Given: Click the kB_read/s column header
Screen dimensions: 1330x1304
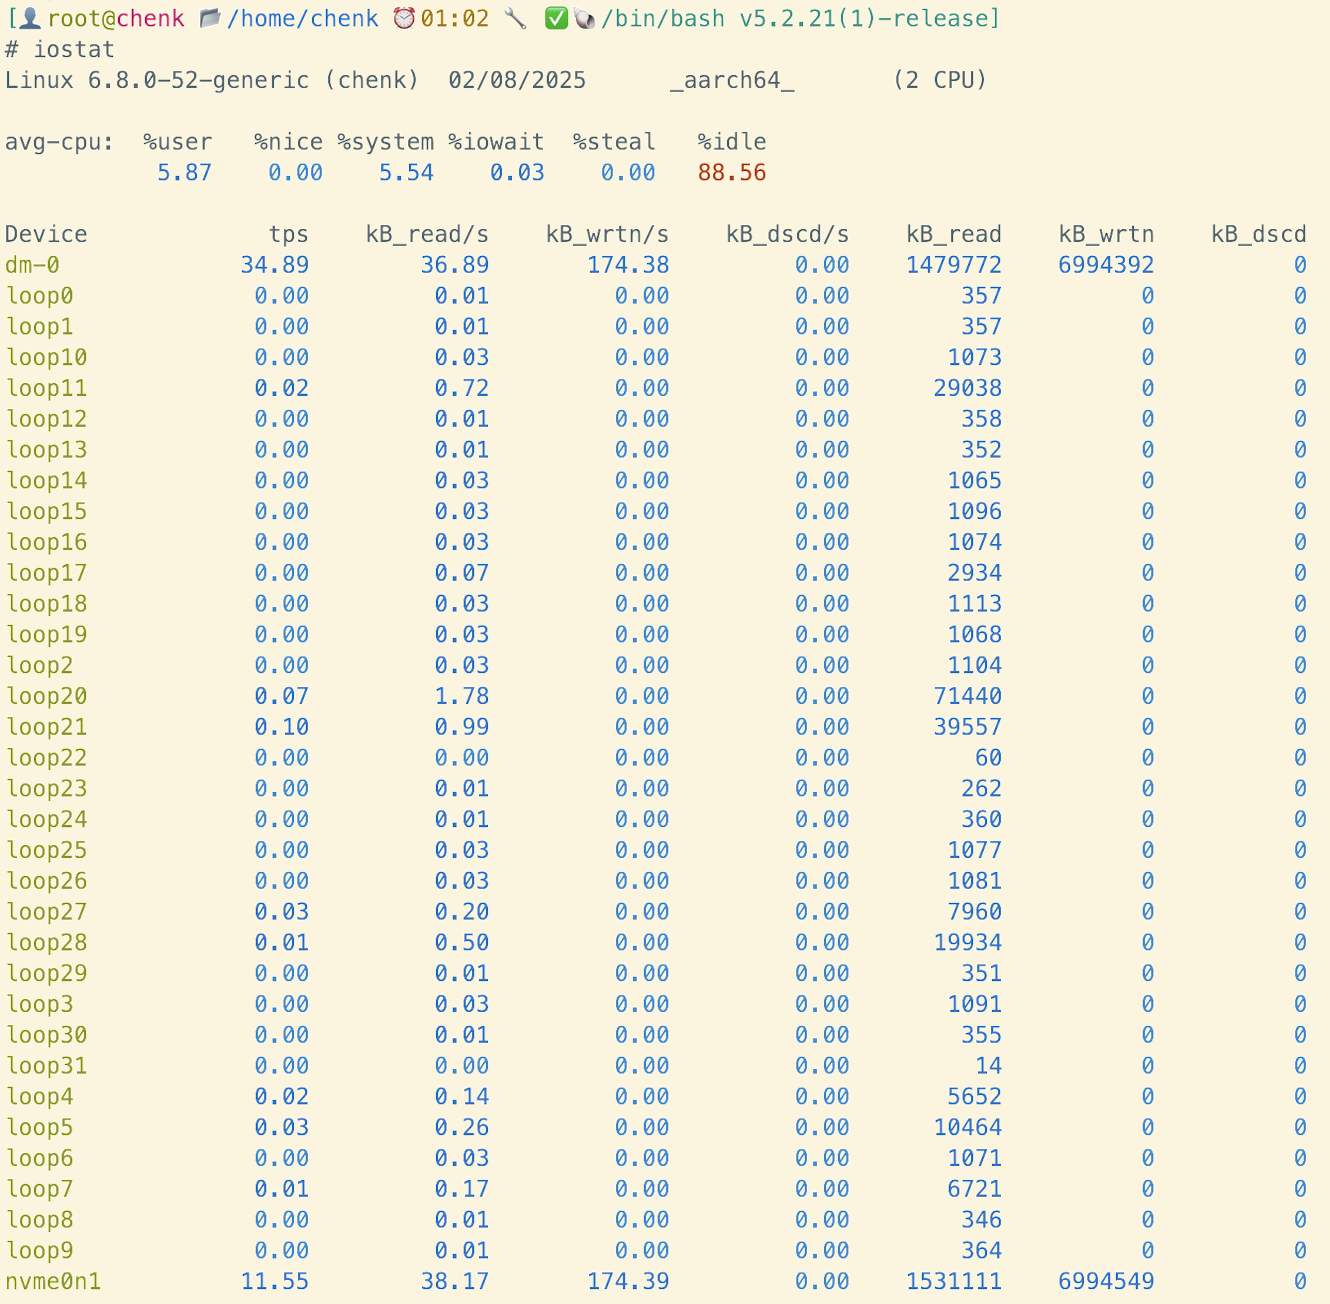Looking at the screenshot, I should [x=427, y=235].
